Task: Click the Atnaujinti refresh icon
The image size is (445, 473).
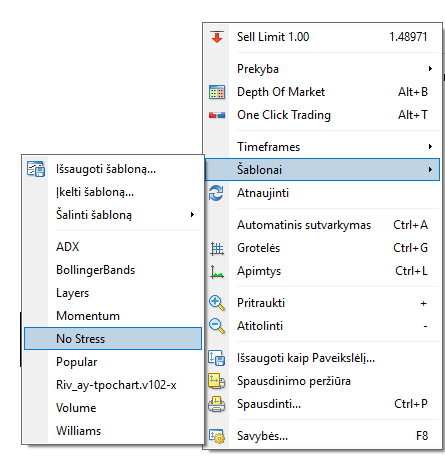Action: pyautogui.click(x=216, y=193)
